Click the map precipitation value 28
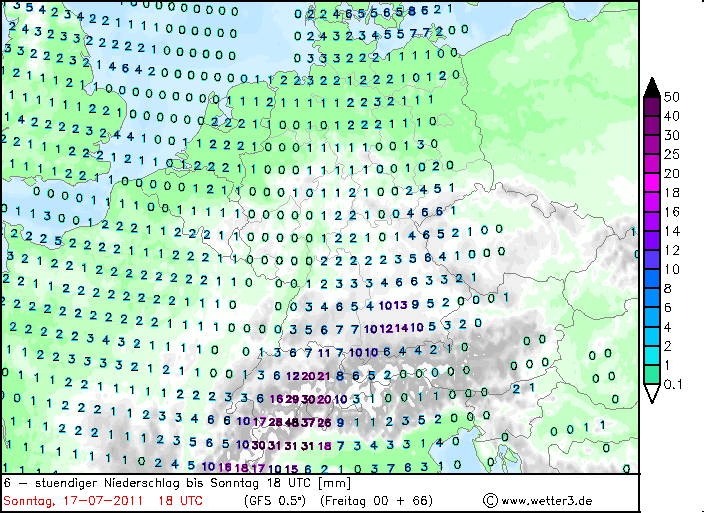 pos(276,422)
